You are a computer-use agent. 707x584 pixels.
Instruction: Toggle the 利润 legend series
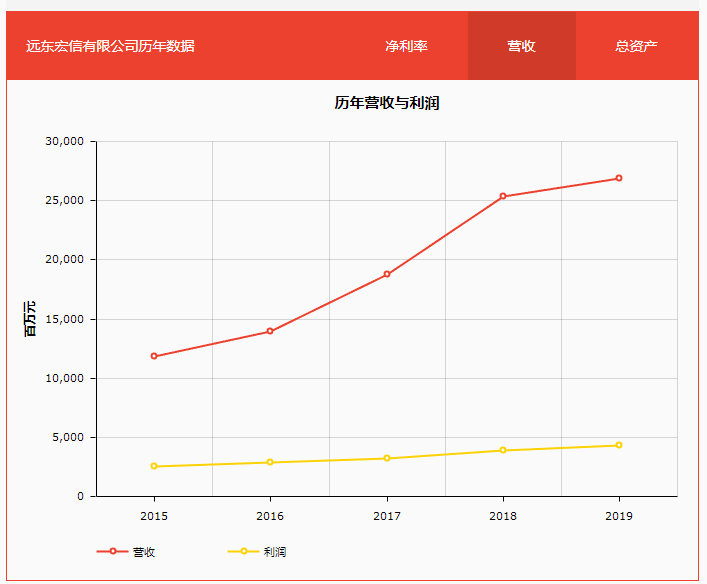click(275, 552)
